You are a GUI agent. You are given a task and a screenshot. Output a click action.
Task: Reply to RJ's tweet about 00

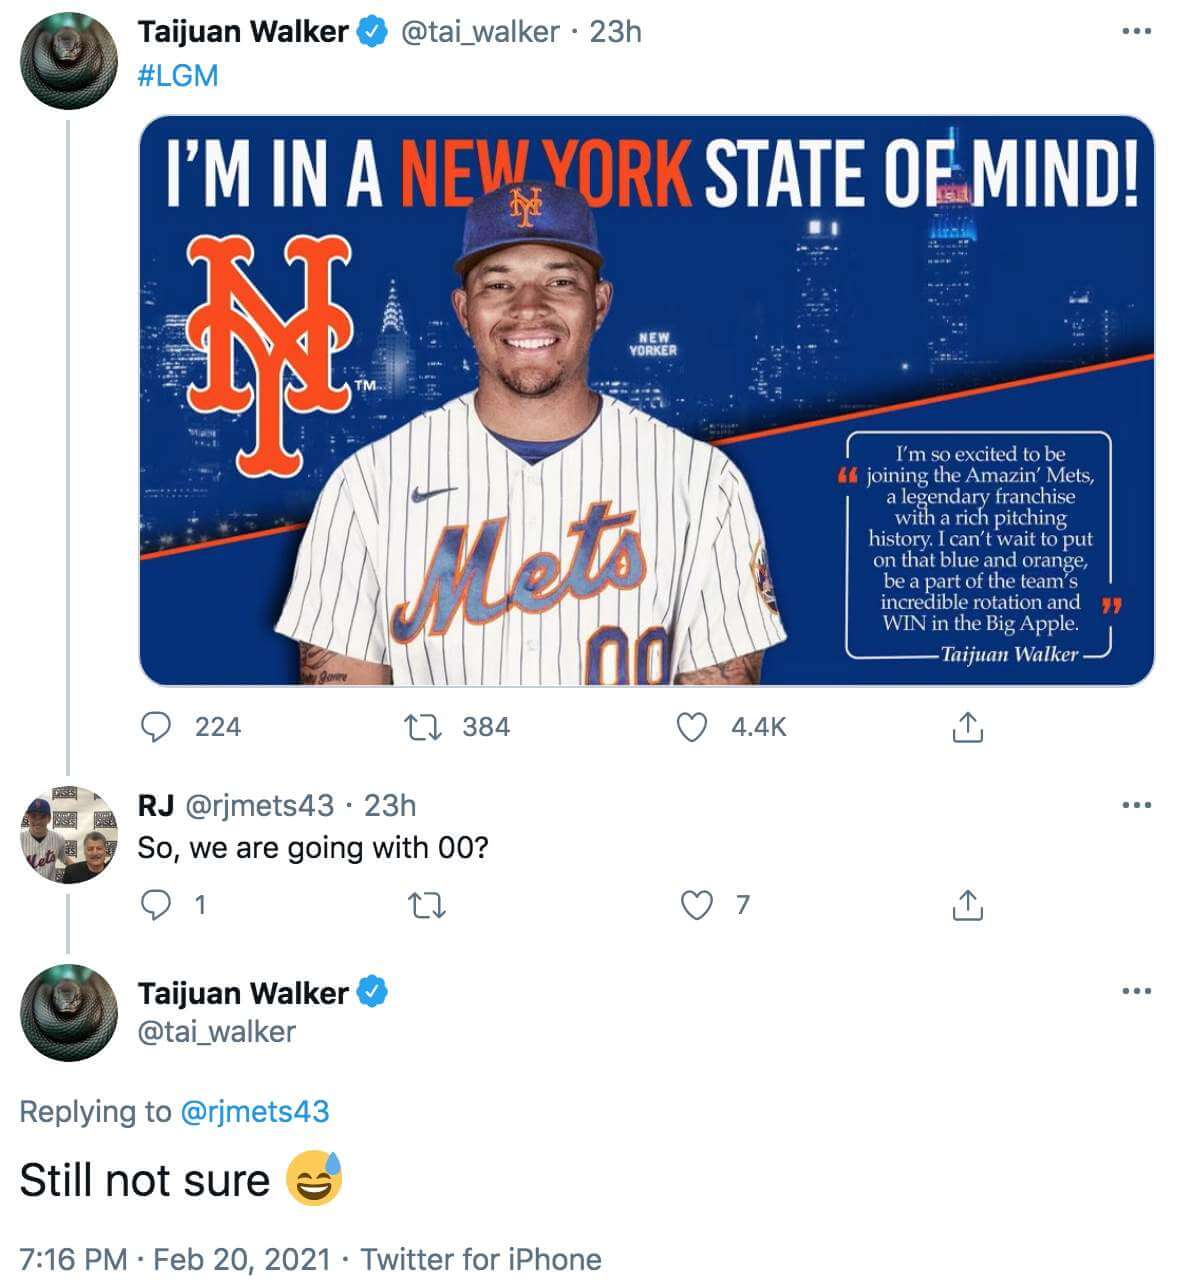(x=155, y=905)
